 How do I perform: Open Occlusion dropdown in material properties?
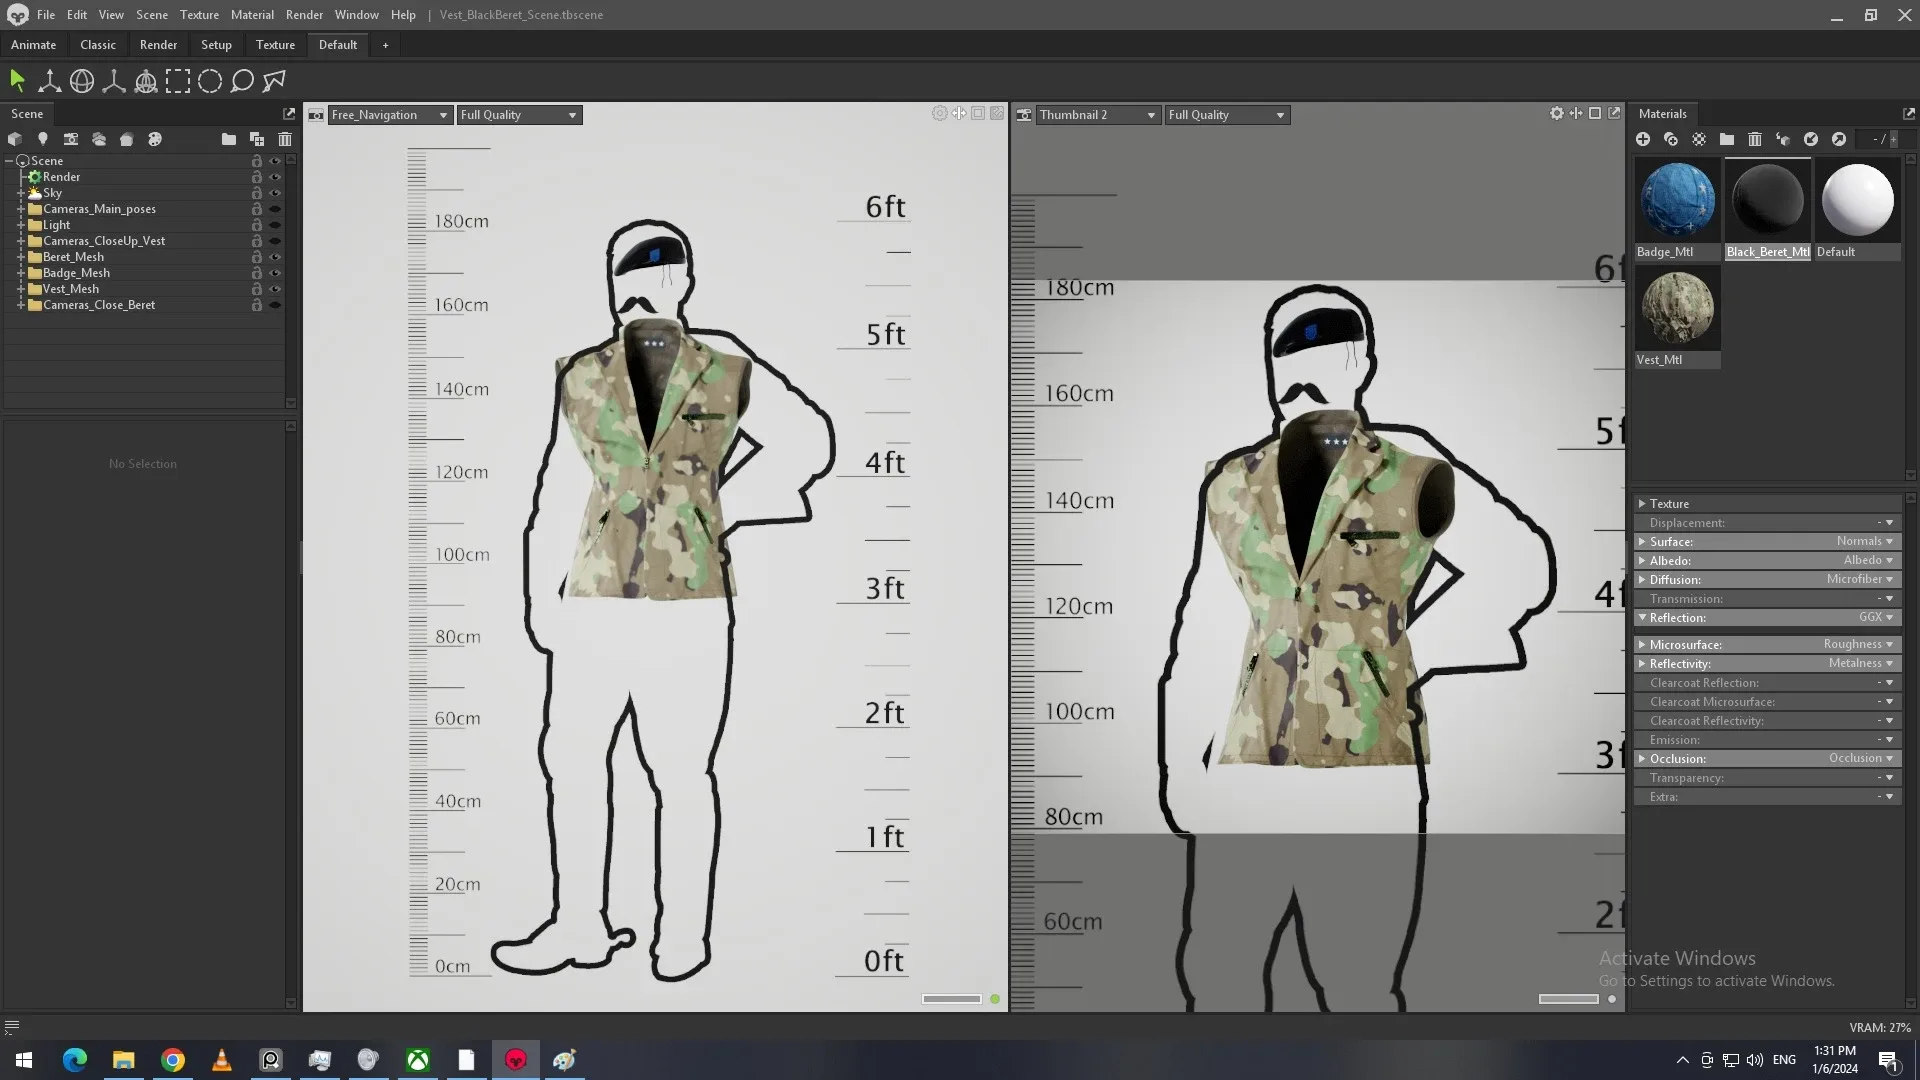1861,758
